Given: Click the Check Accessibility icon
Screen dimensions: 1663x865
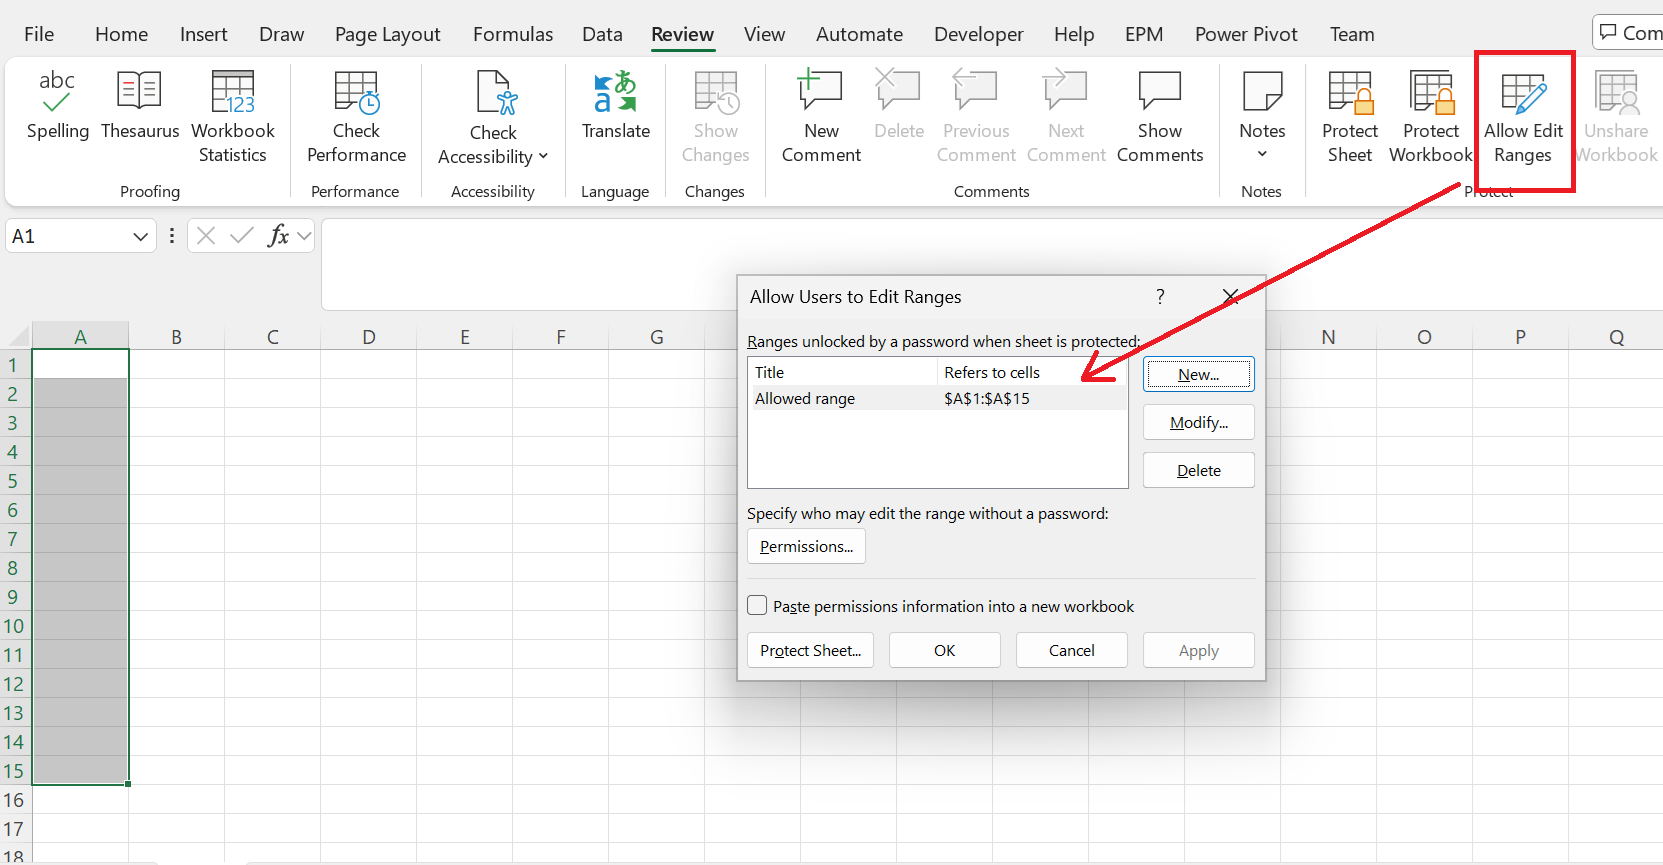Looking at the screenshot, I should point(494,92).
